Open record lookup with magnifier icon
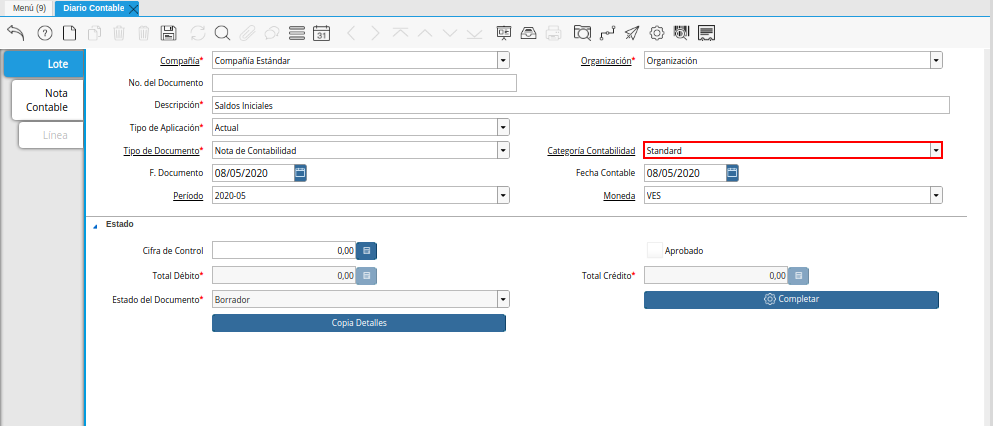 tap(222, 33)
